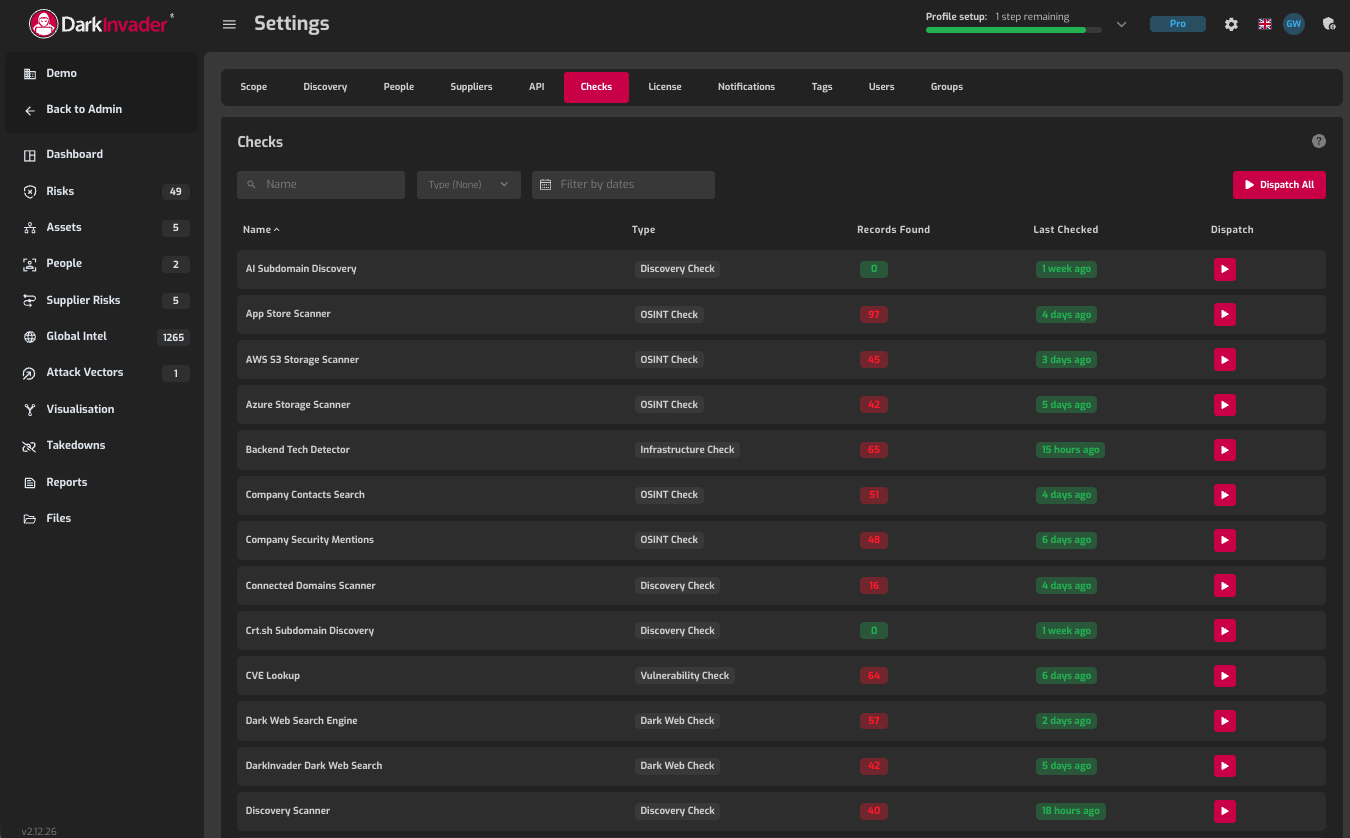This screenshot has height=838, width=1350.
Task: Click the Pro plan badge
Action: 1178,24
